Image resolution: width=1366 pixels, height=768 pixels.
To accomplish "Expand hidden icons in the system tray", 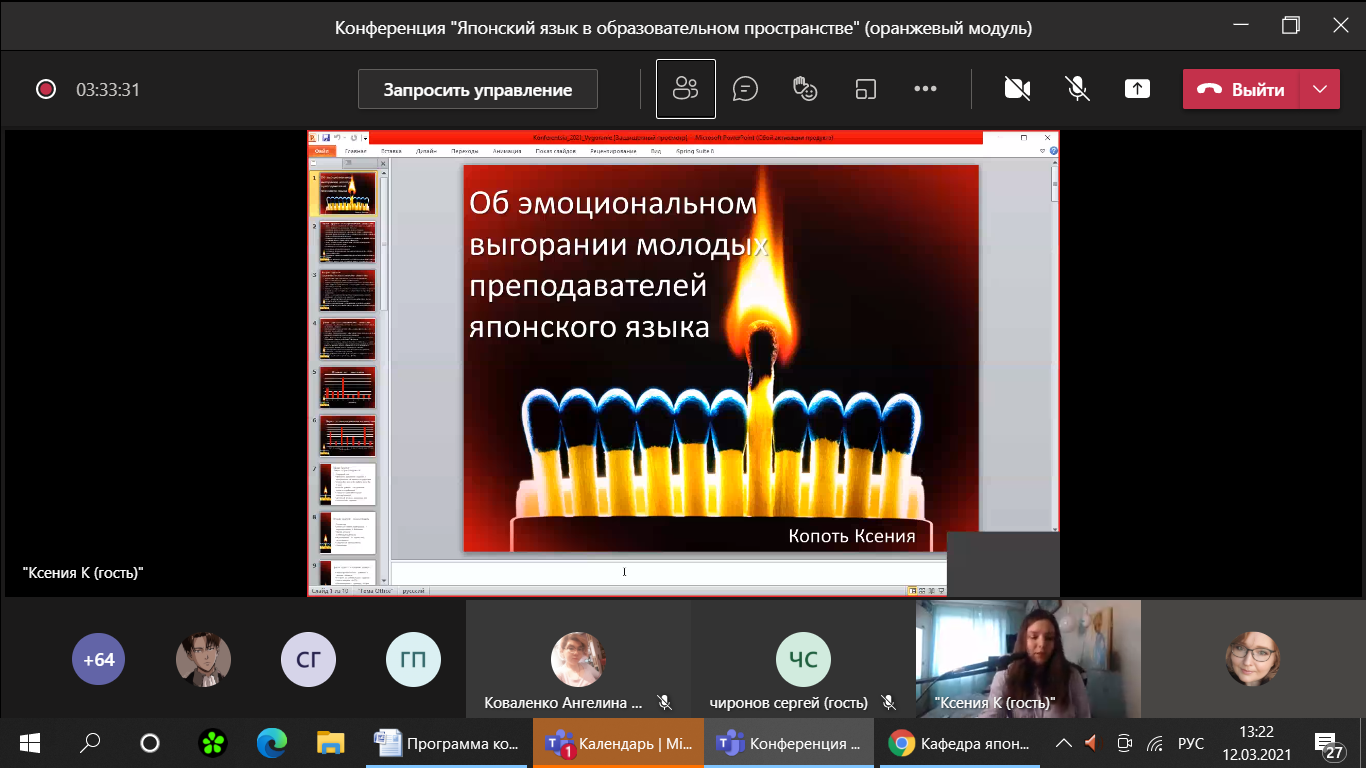I will pyautogui.click(x=1064, y=743).
